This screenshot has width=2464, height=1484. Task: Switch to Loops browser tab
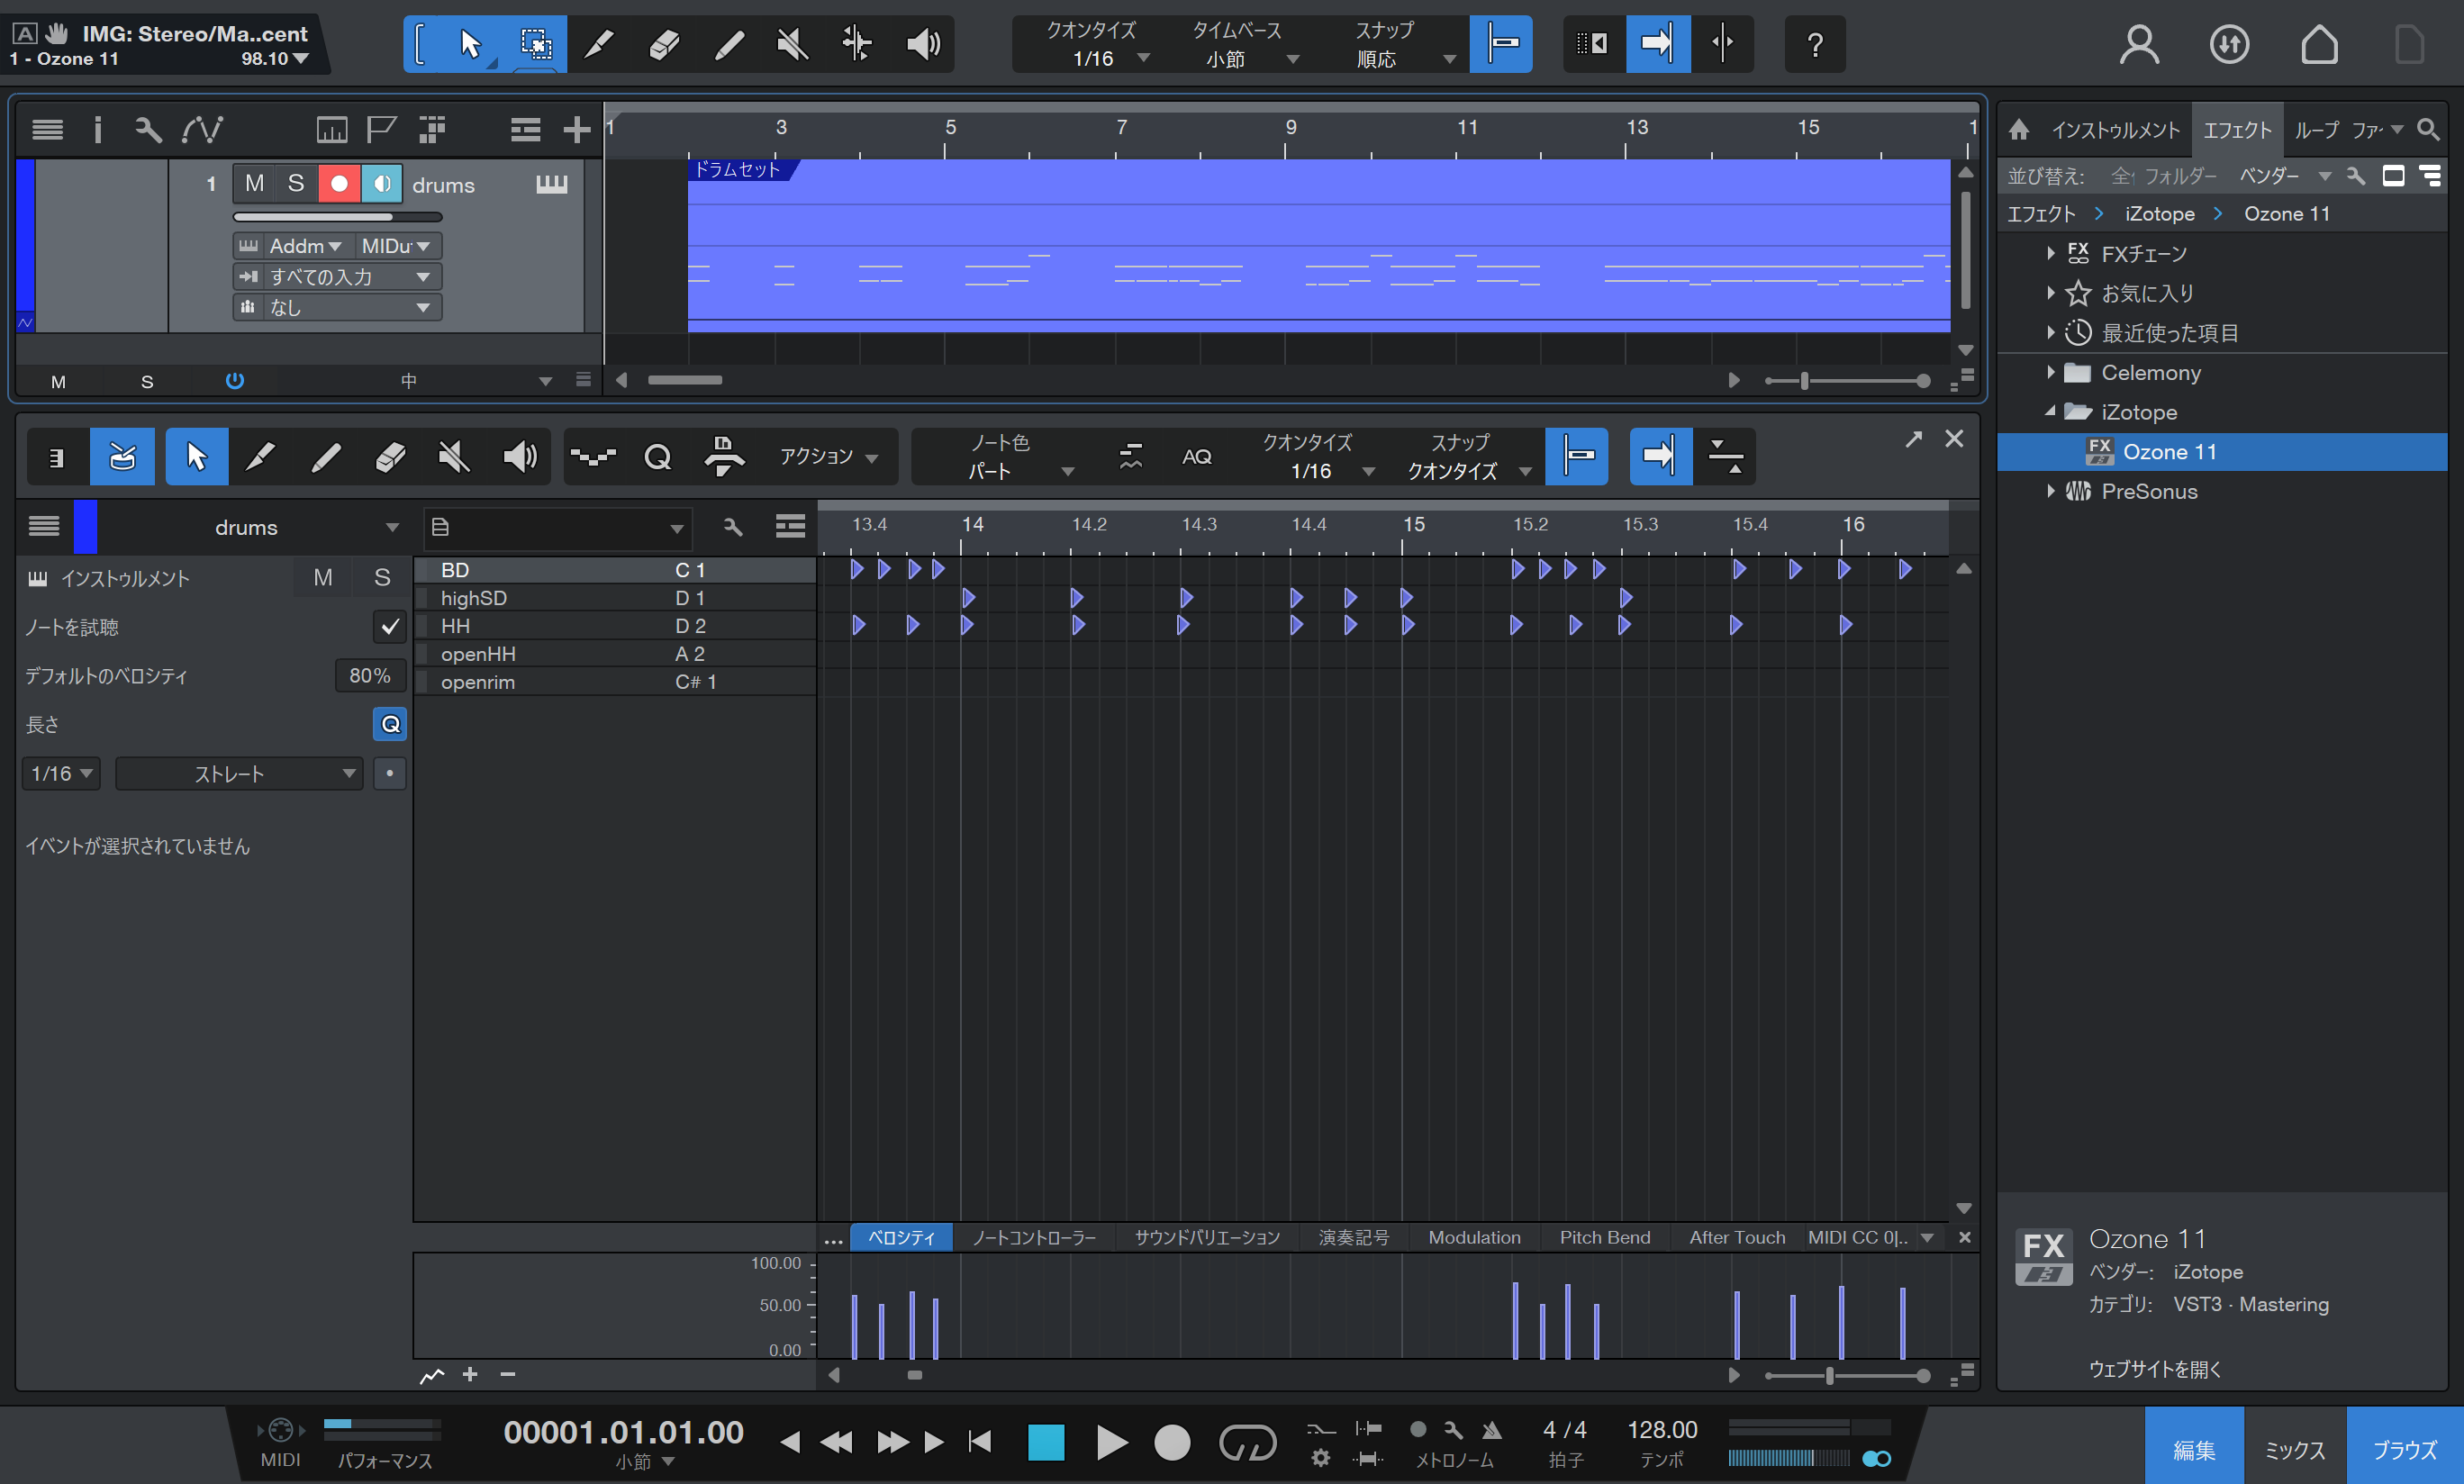pos(2316,130)
